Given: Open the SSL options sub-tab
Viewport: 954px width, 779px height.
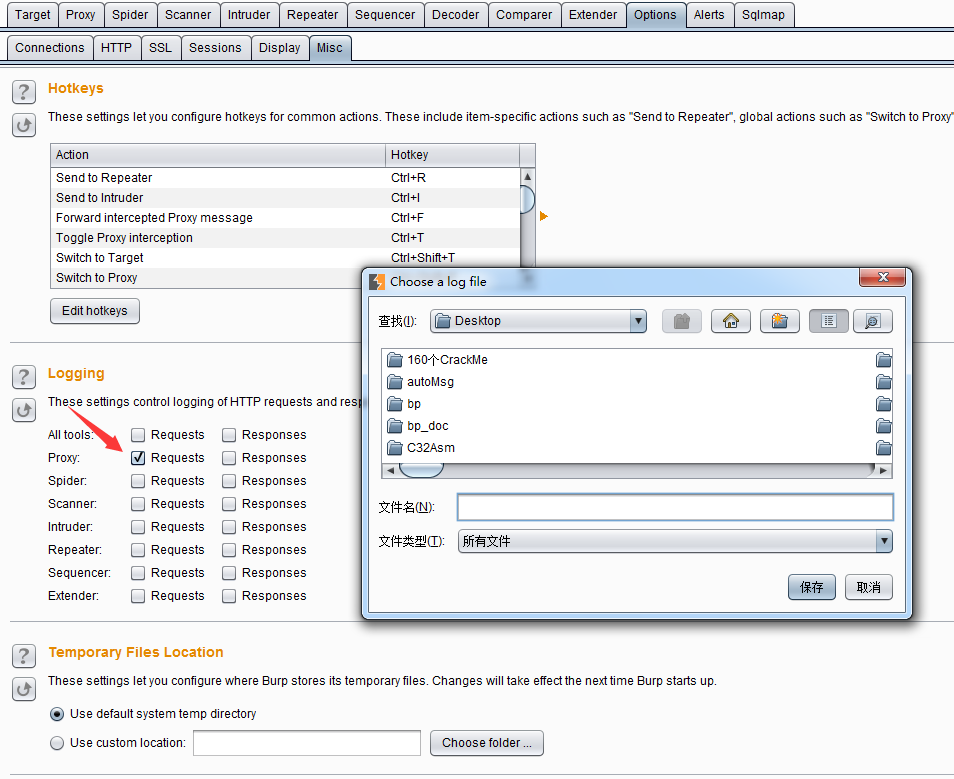Looking at the screenshot, I should click(160, 48).
